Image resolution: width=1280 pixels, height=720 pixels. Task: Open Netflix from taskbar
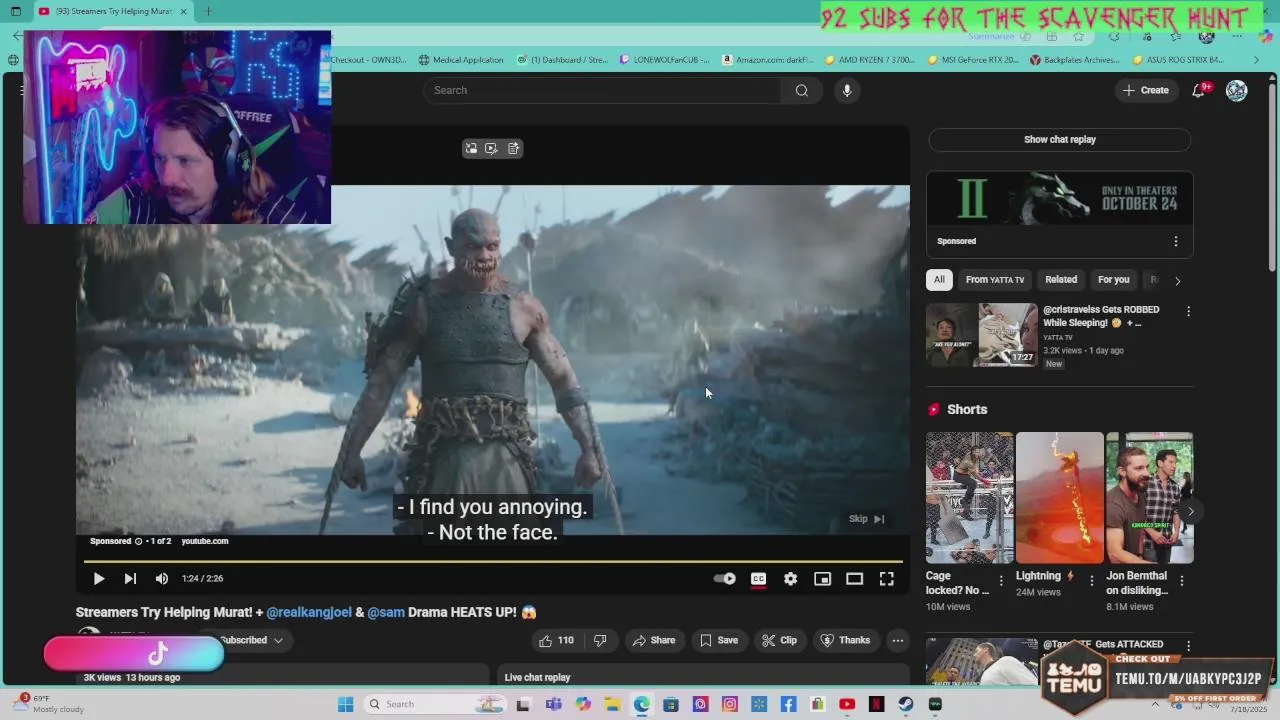pyautogui.click(x=877, y=704)
